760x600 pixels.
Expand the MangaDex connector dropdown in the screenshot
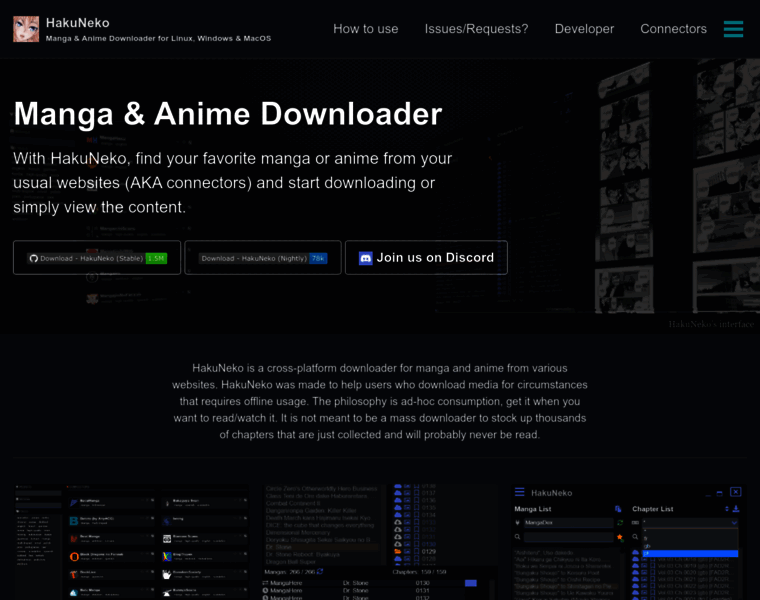point(565,523)
